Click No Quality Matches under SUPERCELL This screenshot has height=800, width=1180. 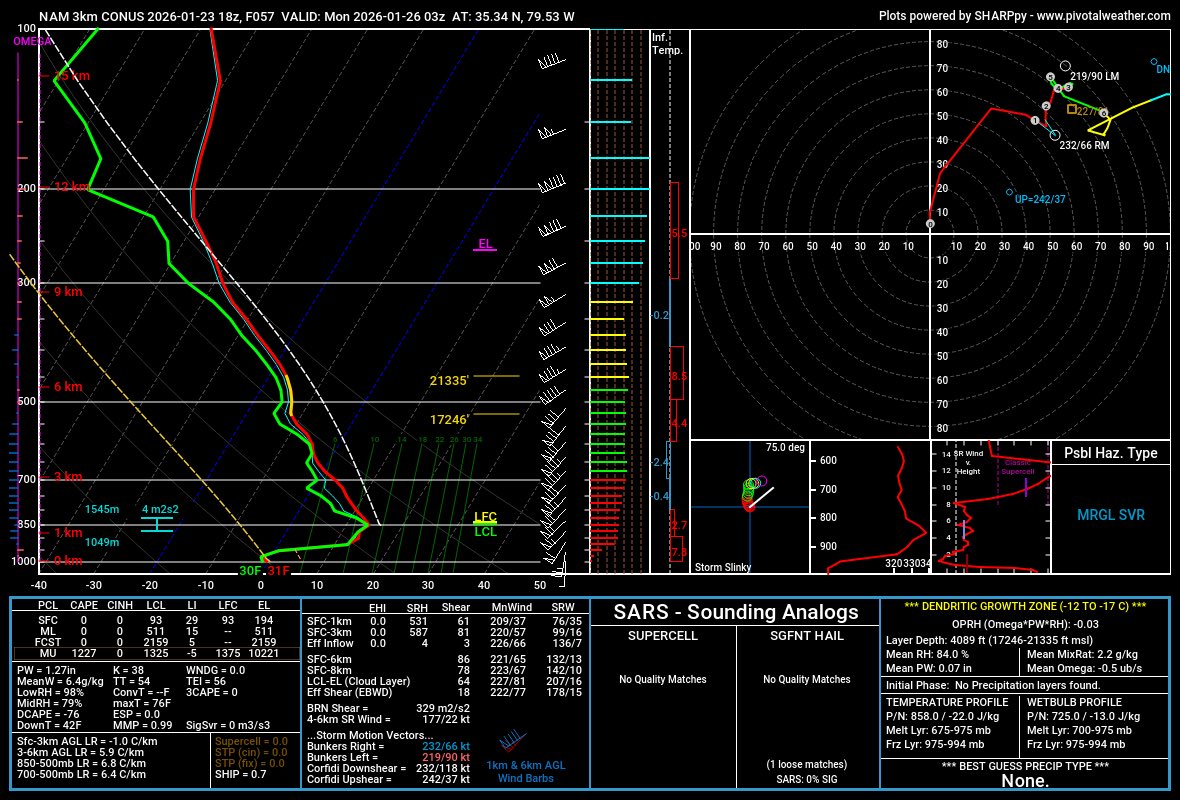point(662,679)
